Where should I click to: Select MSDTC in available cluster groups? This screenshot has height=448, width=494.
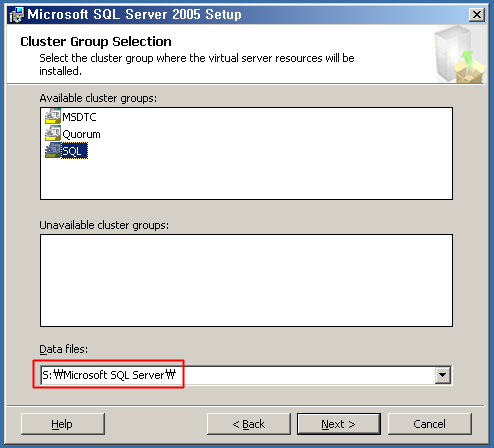click(x=79, y=117)
